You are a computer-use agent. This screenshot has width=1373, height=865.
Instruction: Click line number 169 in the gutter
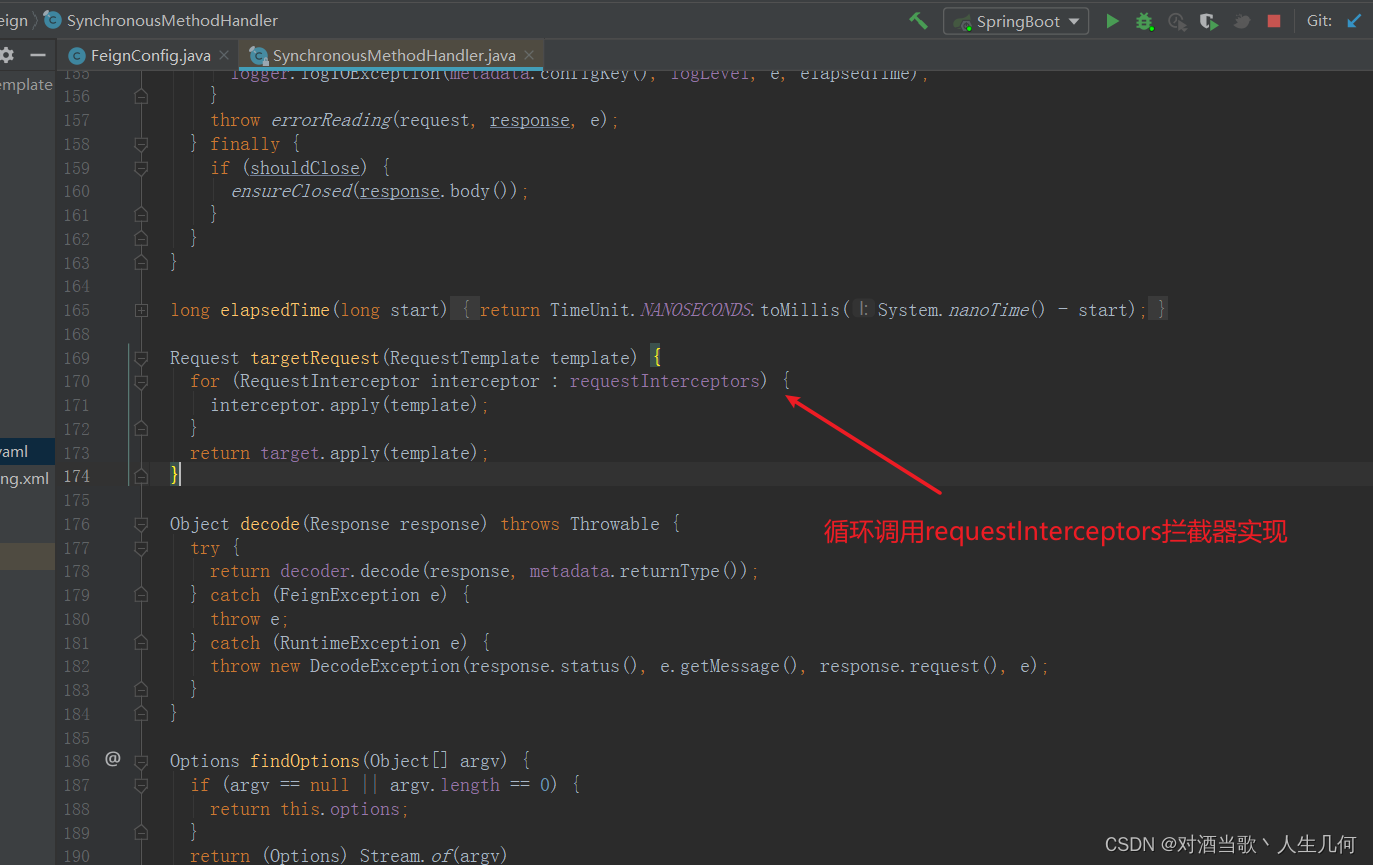76,358
